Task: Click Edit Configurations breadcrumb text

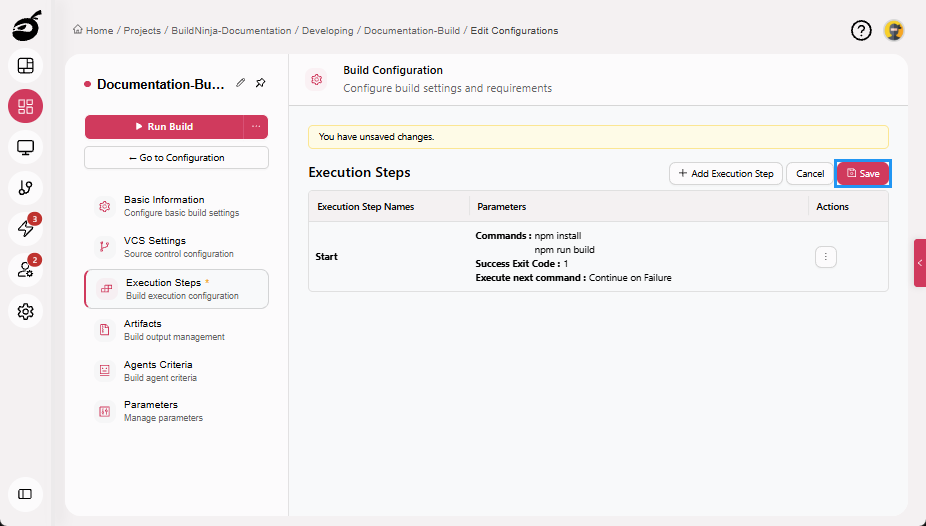Action: click(514, 30)
